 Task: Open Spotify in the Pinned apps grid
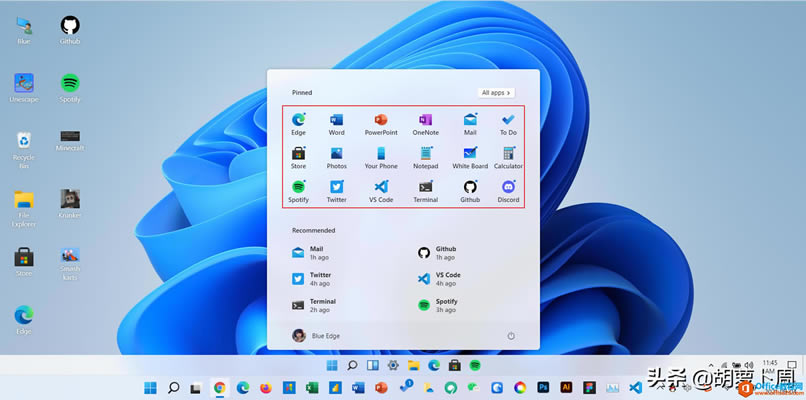[298, 192]
